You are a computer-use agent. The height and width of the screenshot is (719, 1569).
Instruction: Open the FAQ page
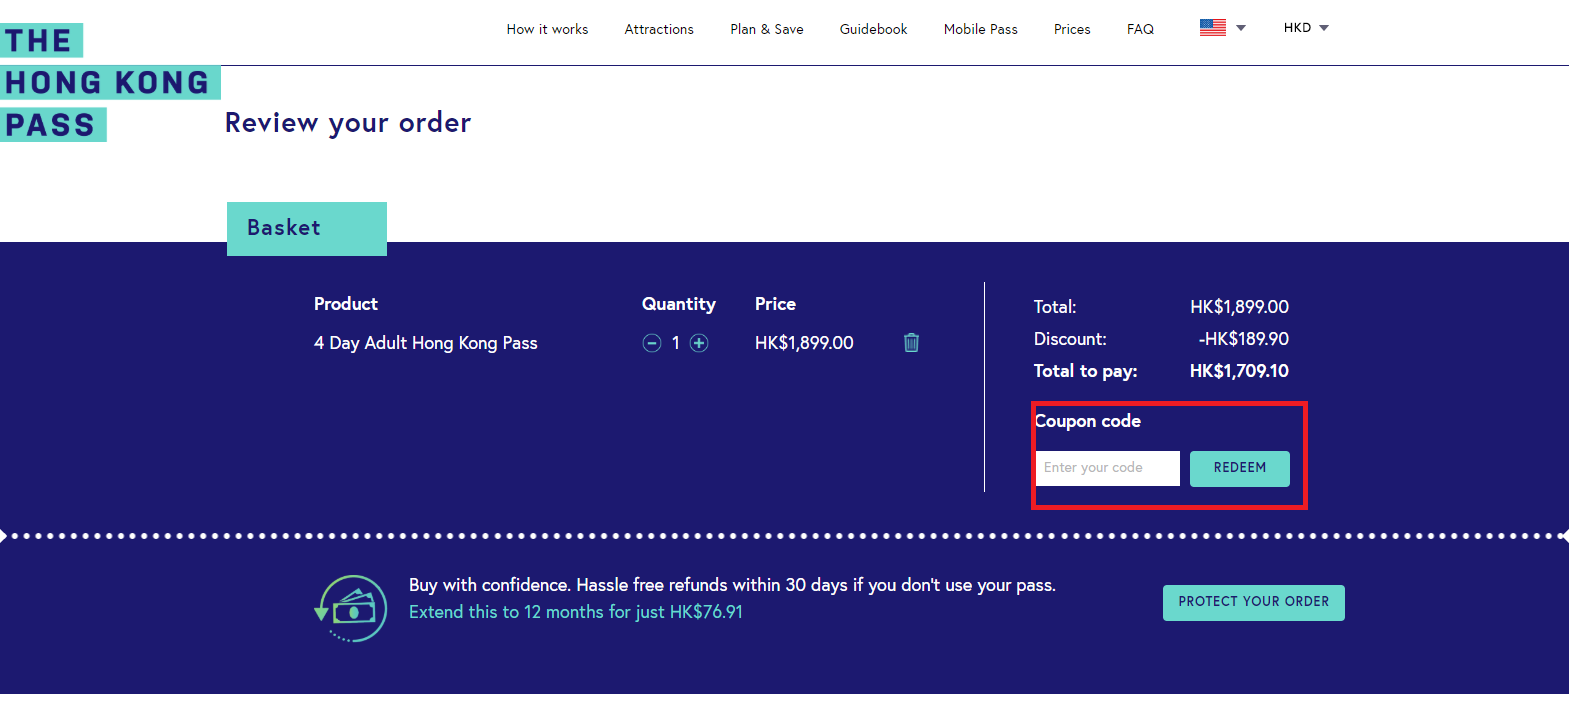(x=1140, y=29)
